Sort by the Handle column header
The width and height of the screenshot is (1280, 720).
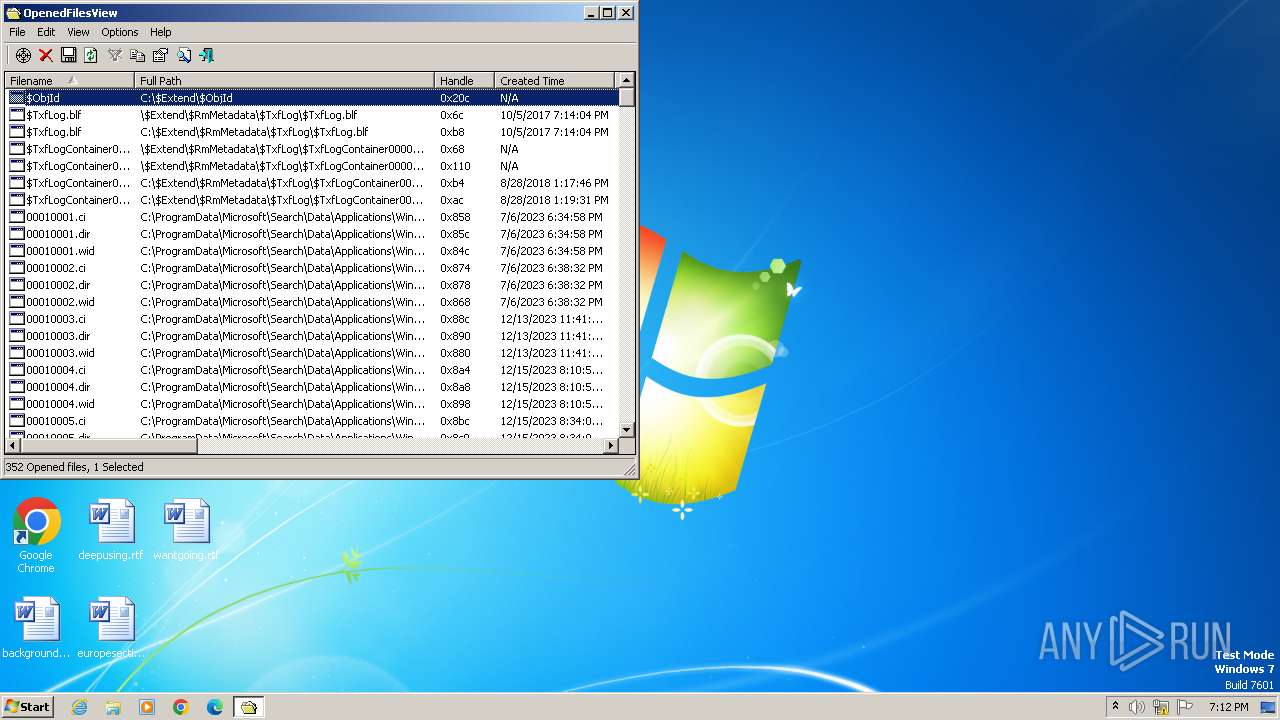pos(465,80)
